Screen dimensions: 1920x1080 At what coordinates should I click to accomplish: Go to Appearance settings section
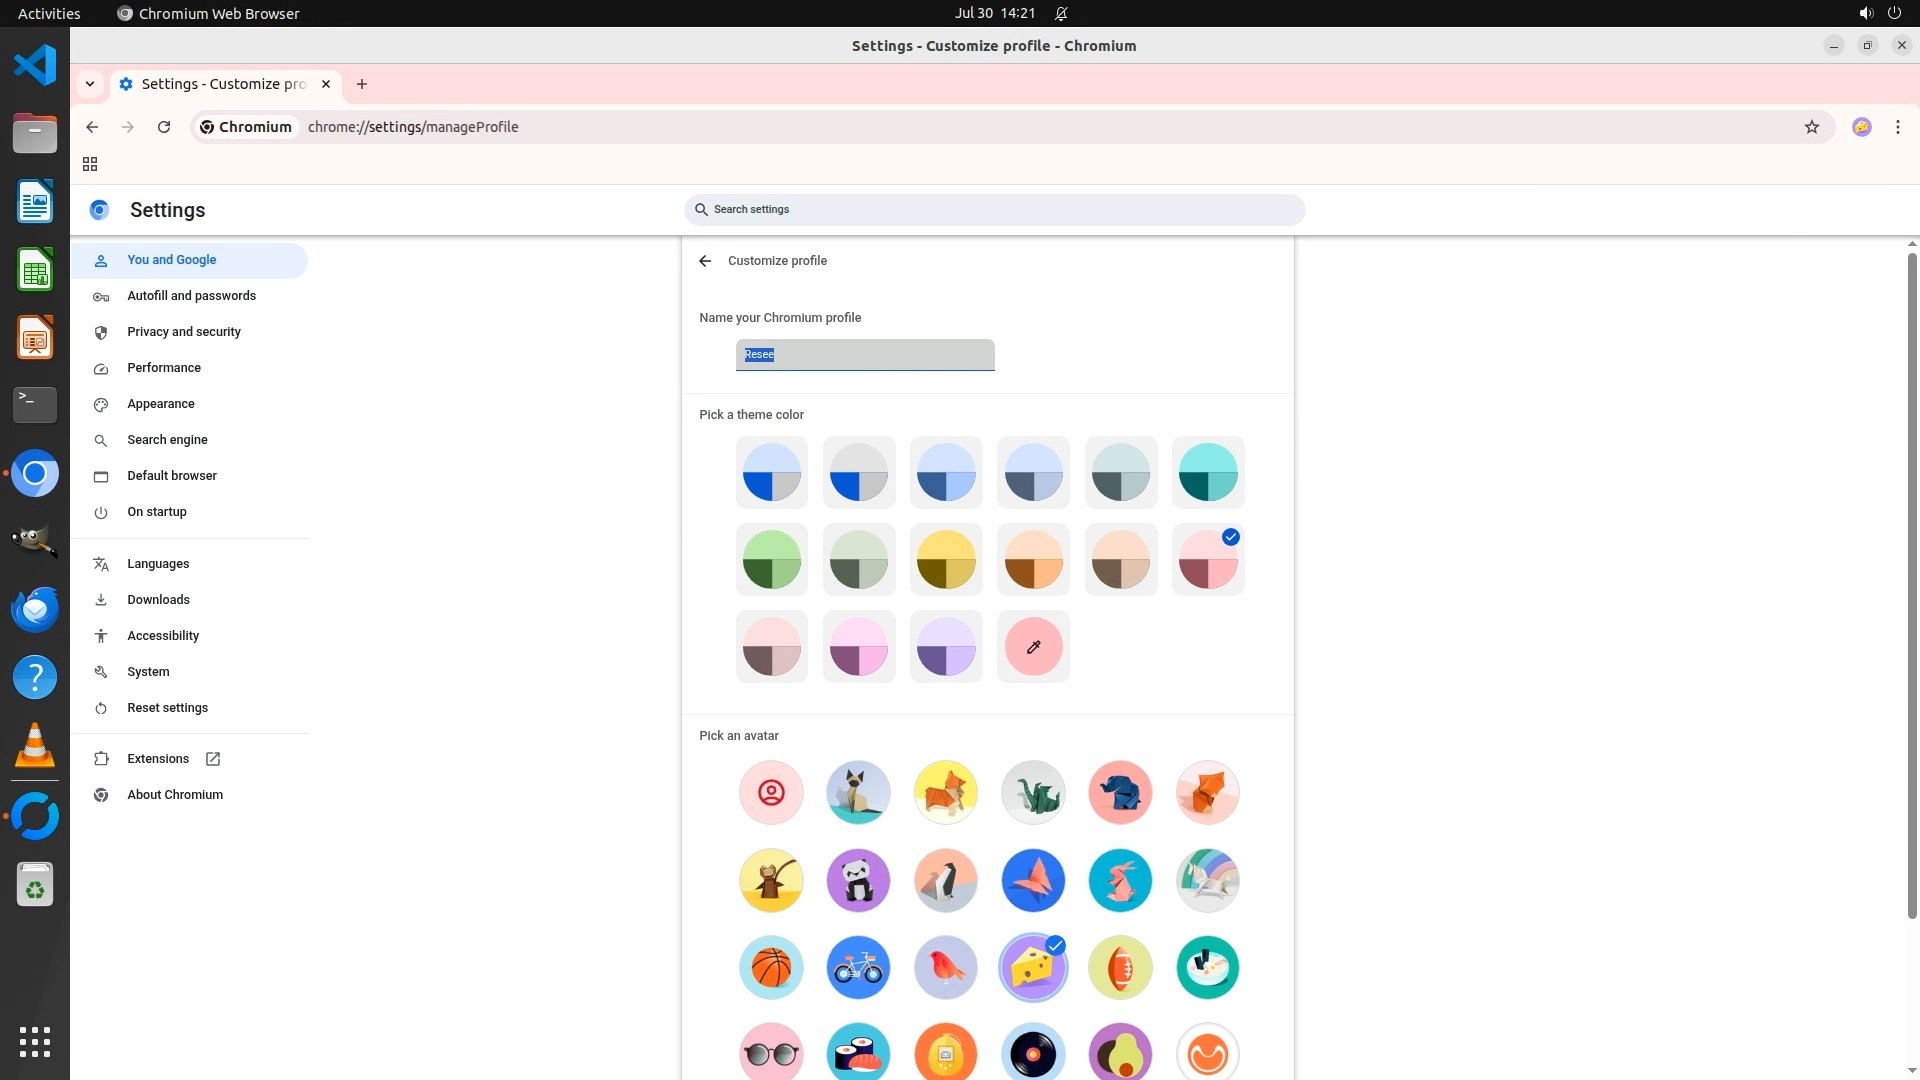[x=160, y=404]
